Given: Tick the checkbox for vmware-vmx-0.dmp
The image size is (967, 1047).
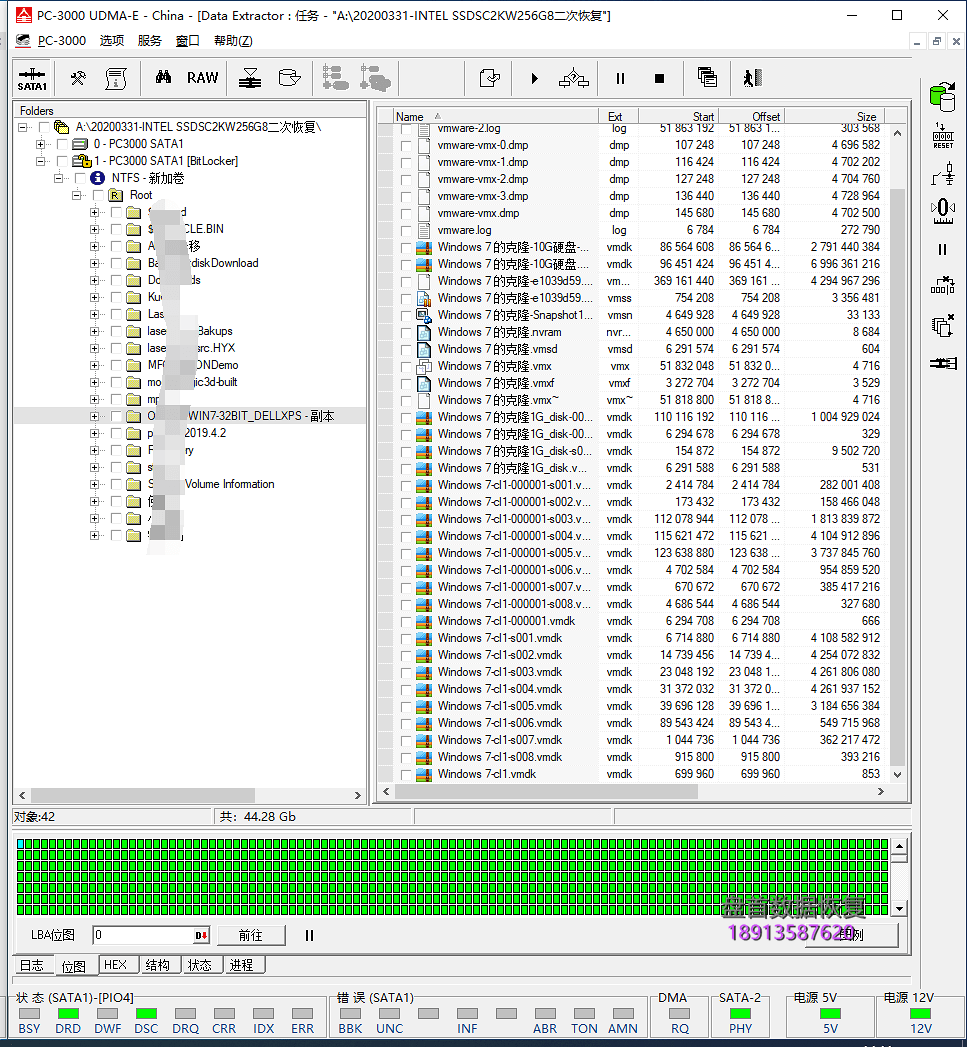Looking at the screenshot, I should [406, 146].
